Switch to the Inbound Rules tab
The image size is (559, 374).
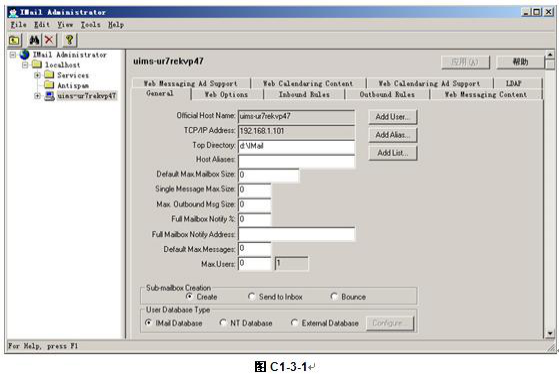tap(304, 94)
